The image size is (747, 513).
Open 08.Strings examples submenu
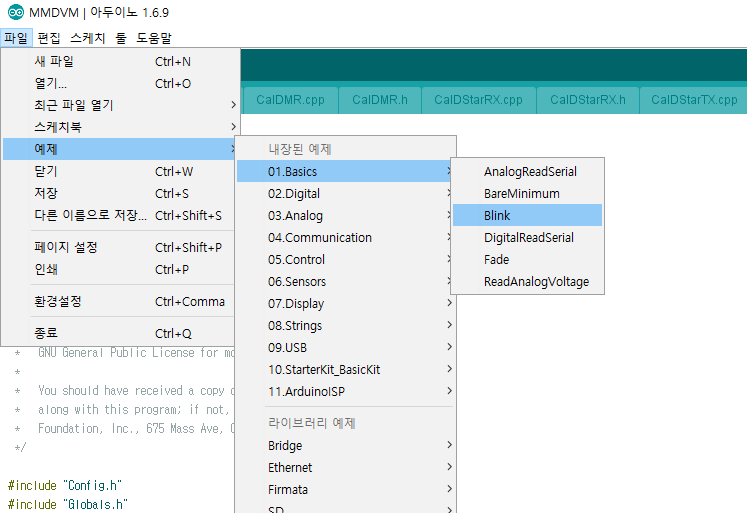(346, 325)
